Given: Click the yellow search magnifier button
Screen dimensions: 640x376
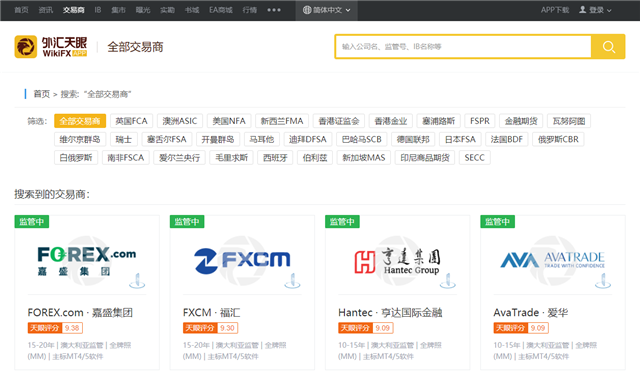Looking at the screenshot, I should tap(608, 47).
